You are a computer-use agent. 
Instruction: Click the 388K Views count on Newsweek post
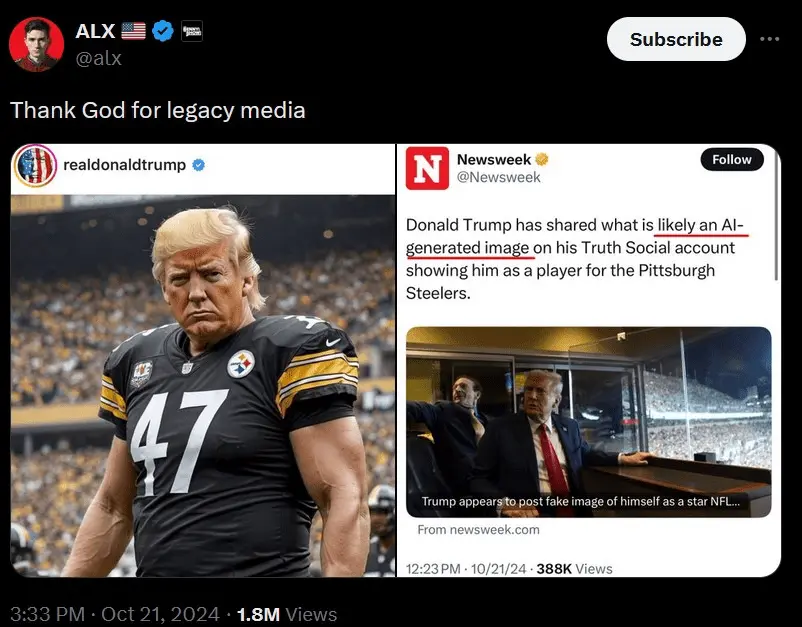click(x=574, y=568)
